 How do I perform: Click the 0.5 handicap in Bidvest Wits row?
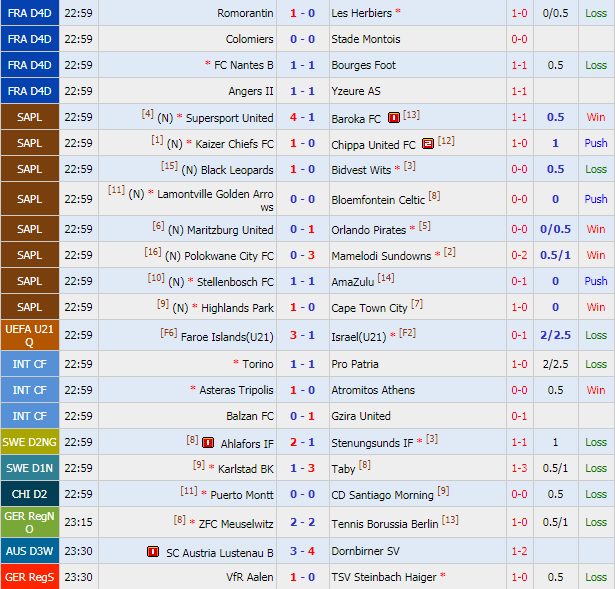tap(555, 169)
